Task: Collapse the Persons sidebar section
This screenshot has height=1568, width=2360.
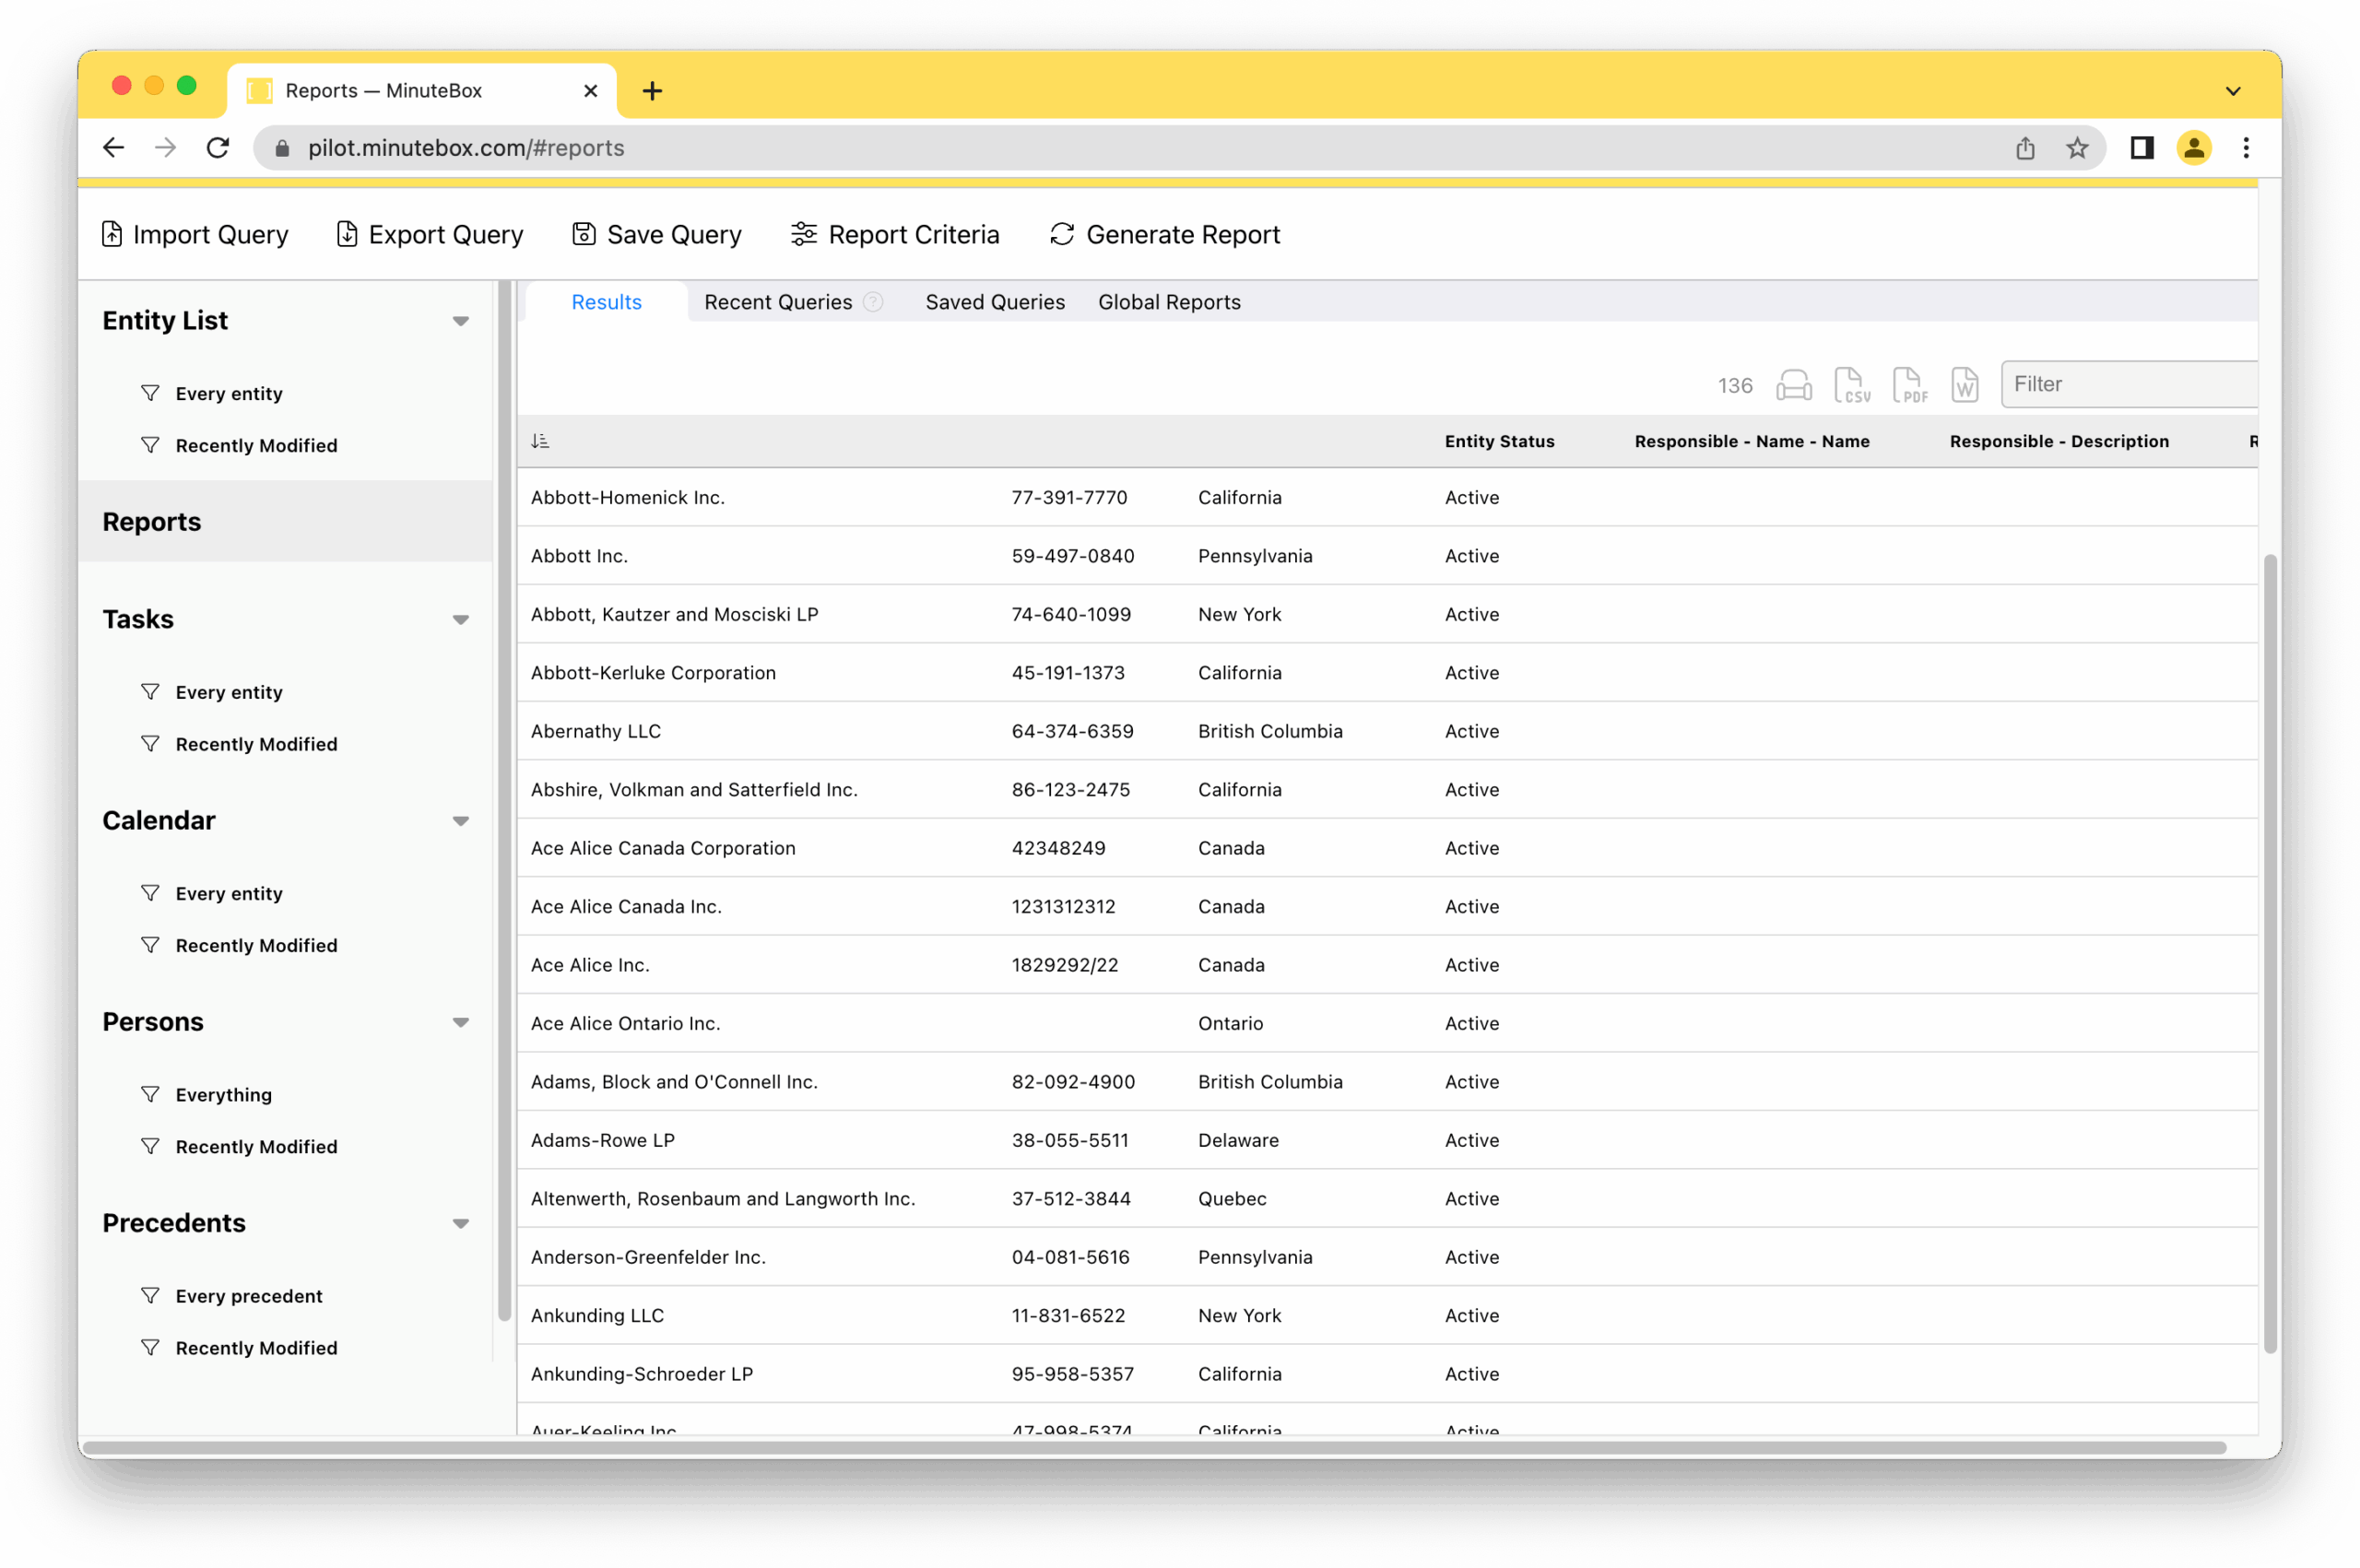Action: [x=460, y=1022]
